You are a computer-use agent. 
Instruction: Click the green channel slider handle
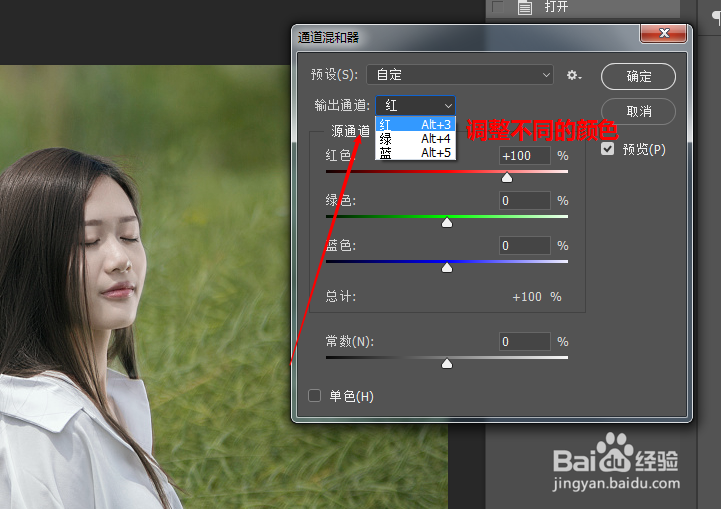click(x=446, y=223)
